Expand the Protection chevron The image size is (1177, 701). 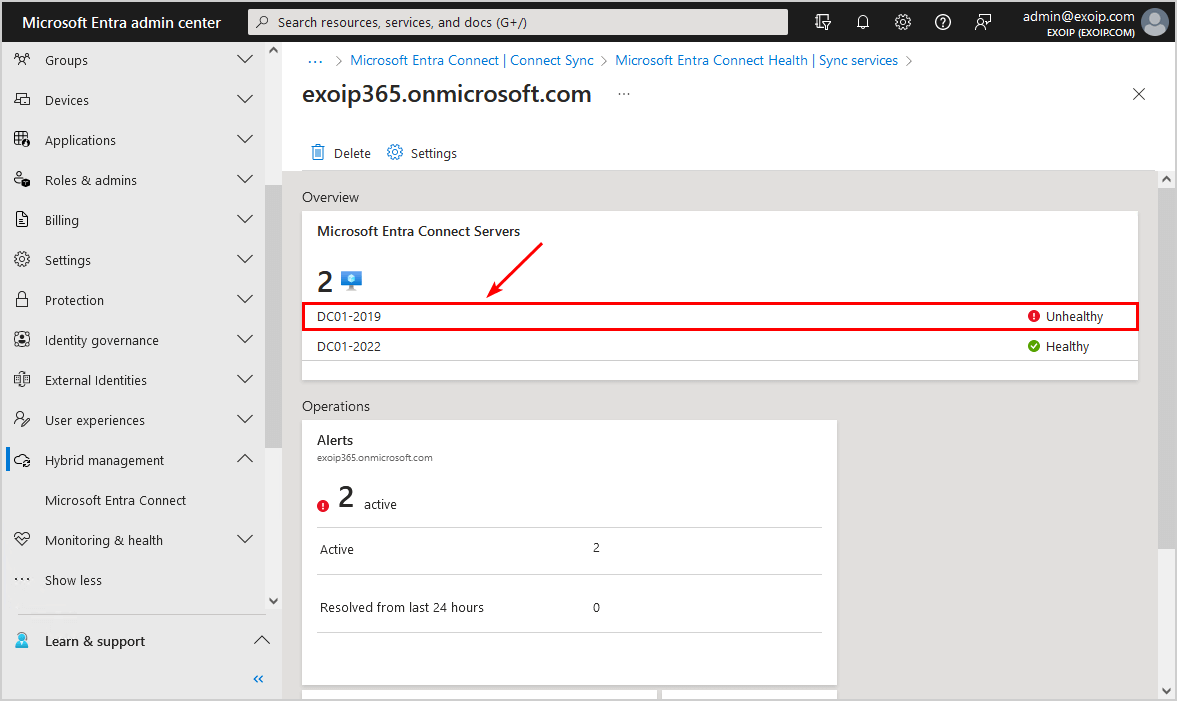coord(245,299)
